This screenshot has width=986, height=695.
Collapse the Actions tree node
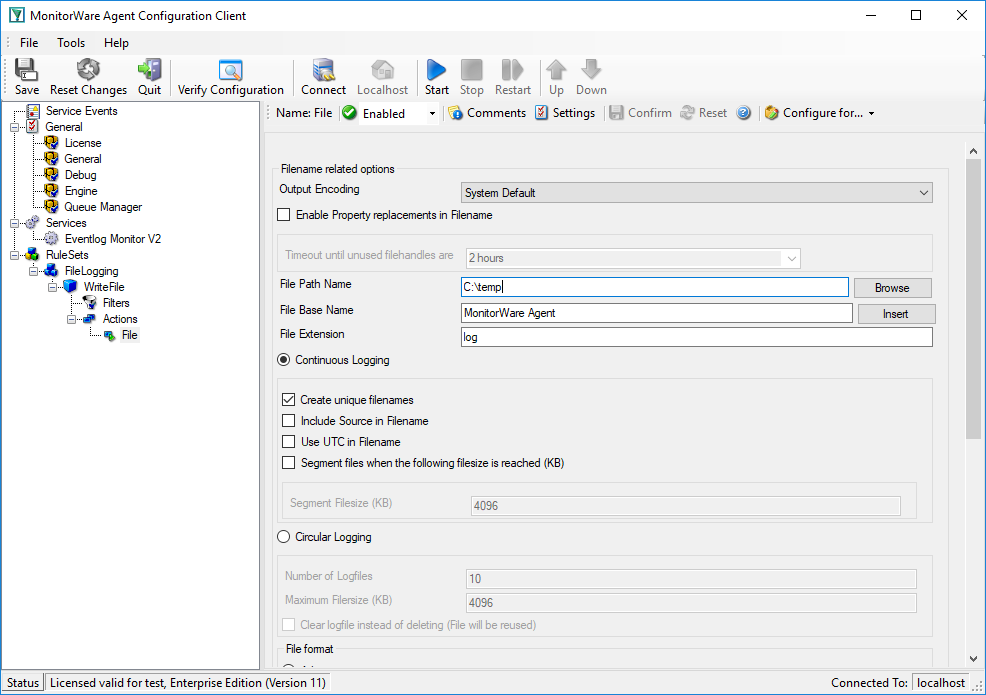click(72, 320)
